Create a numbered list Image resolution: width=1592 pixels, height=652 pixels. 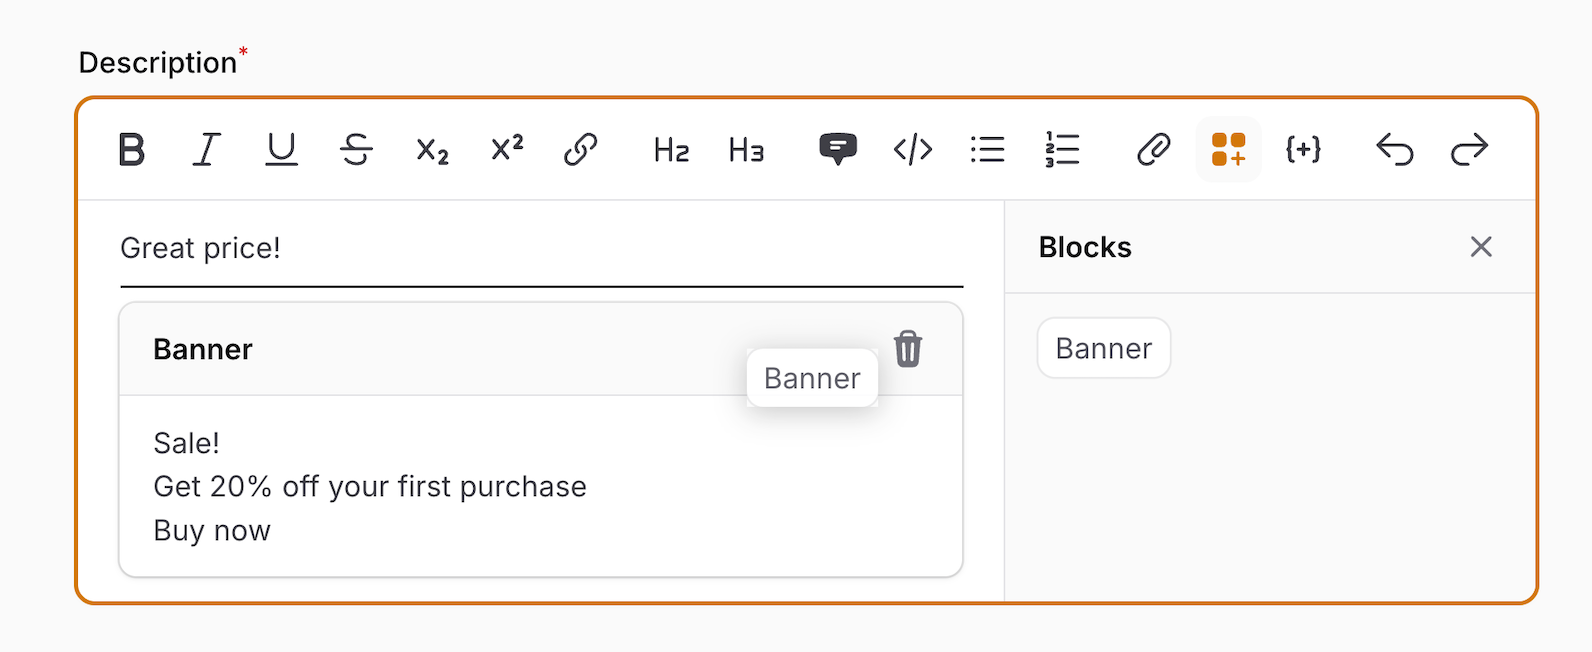pyautogui.click(x=1062, y=150)
